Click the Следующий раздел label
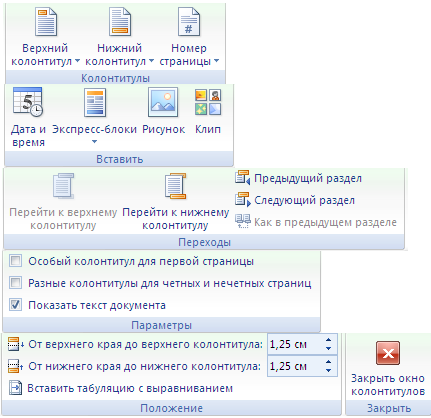This screenshot has width=431, height=418. 304,200
